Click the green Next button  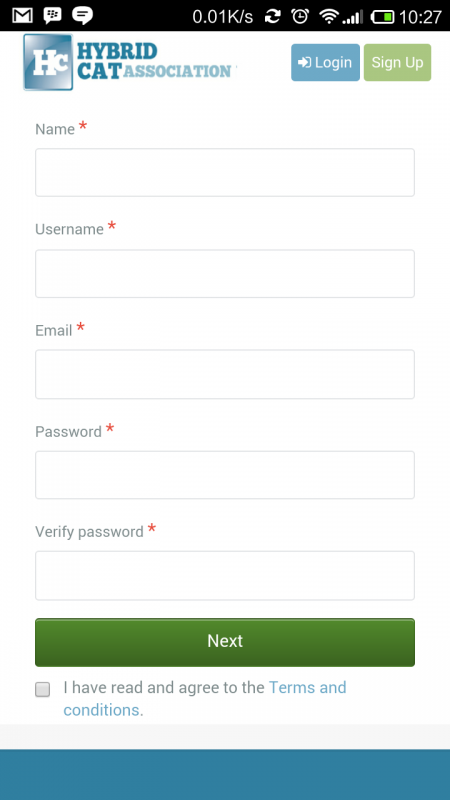225,642
